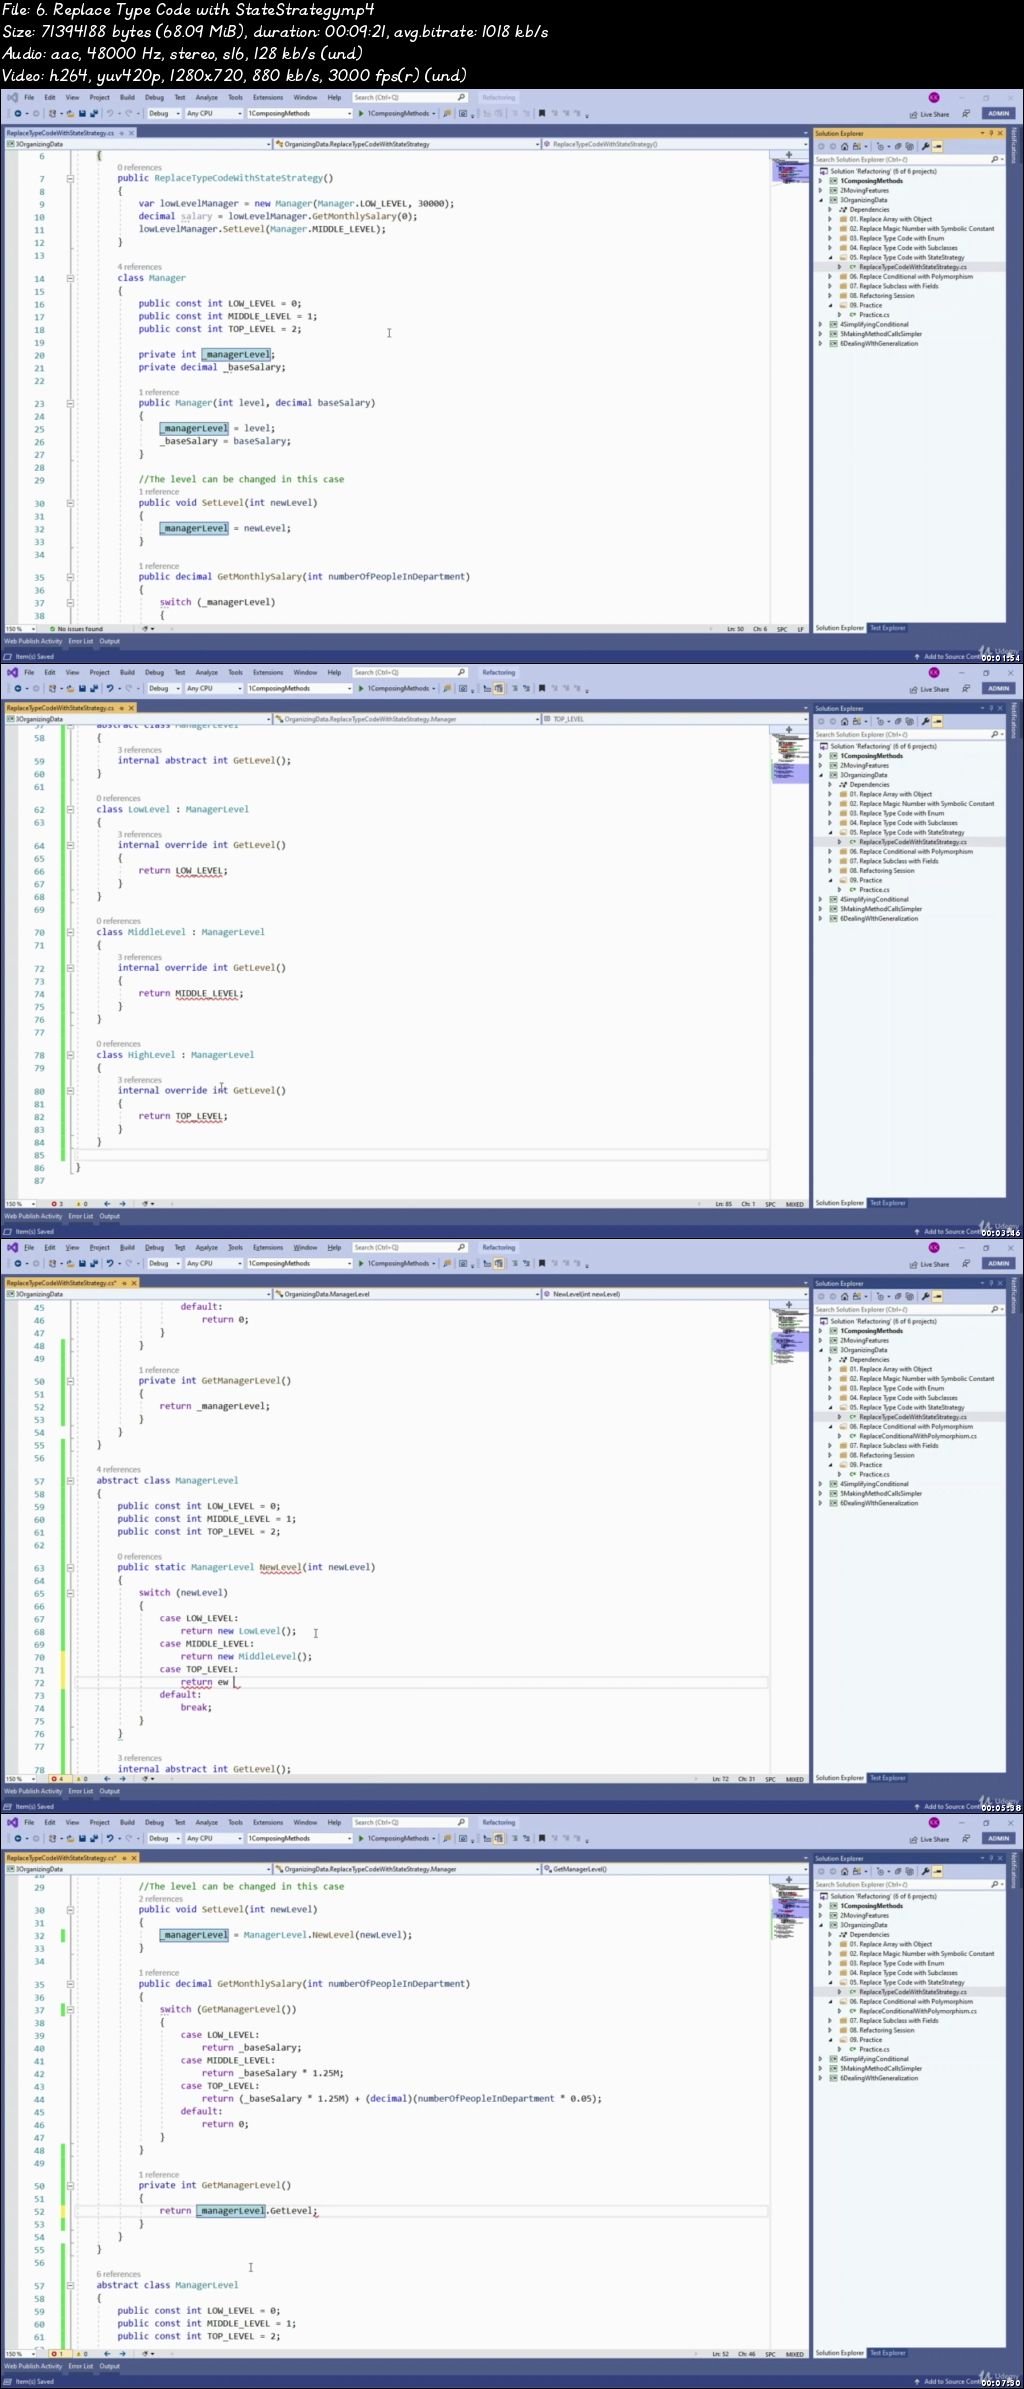Screen dimensions: 1024x2389
Task: Click the Quick Launch magnifier in the 00:03:46 frame
Action: click(x=461, y=672)
